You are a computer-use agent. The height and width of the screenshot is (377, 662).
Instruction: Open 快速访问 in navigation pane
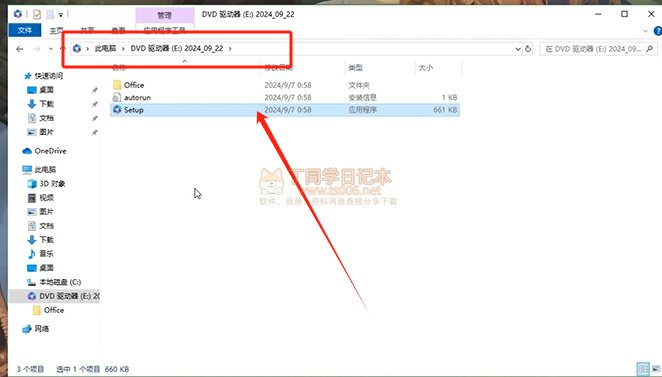(49, 76)
